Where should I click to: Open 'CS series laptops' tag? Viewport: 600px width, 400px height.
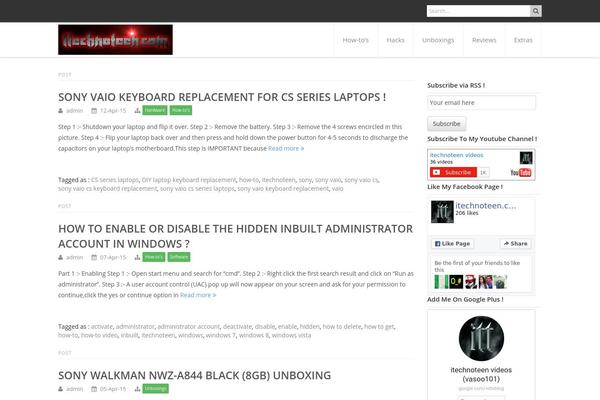click(x=115, y=180)
